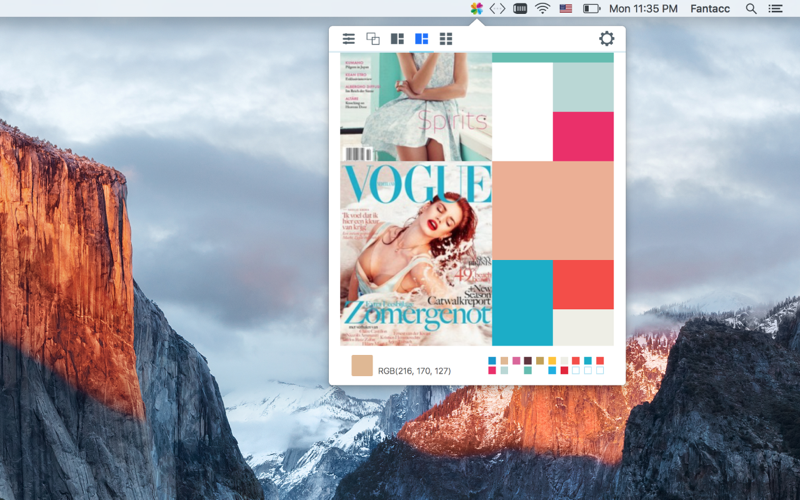Screen dimensions: 800x500
Task: Choose the small off-white history swatch
Action: [564, 361]
